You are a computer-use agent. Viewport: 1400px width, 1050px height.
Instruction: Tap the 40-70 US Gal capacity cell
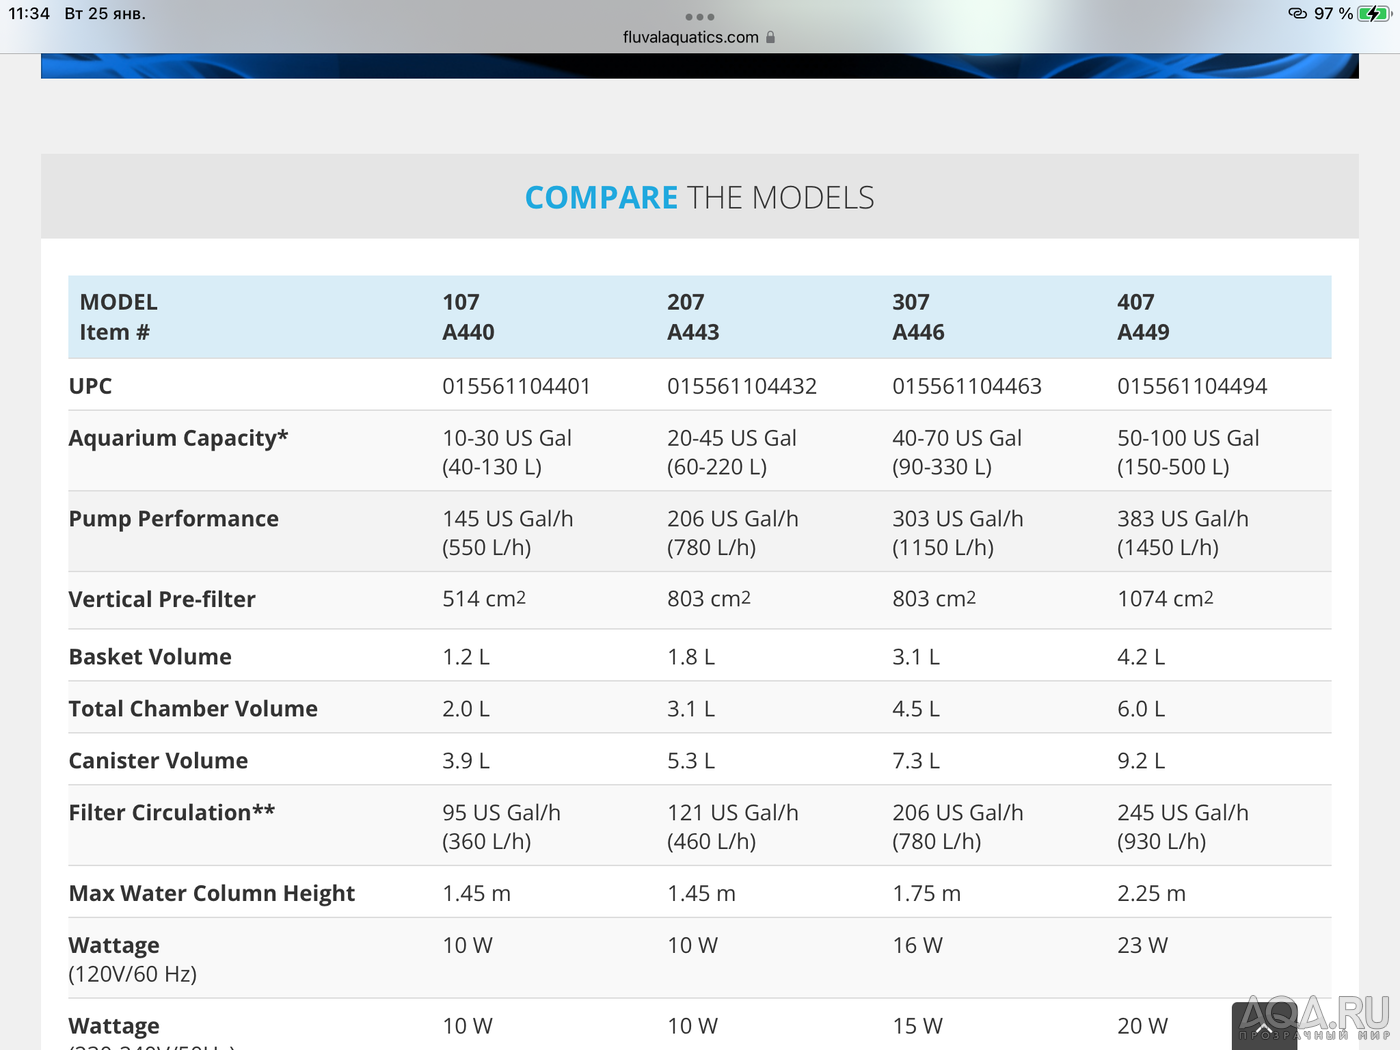[x=957, y=452]
